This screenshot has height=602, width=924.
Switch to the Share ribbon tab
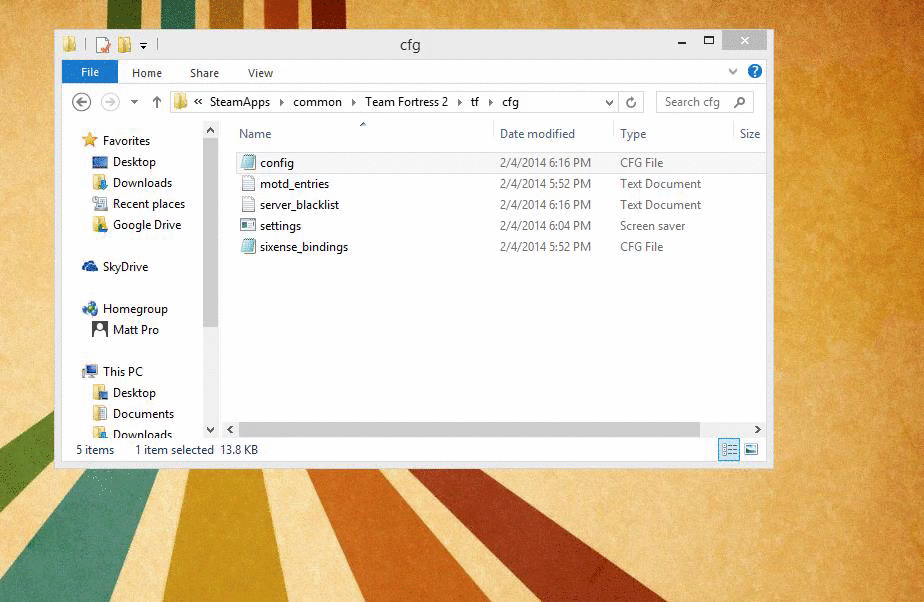tap(204, 73)
